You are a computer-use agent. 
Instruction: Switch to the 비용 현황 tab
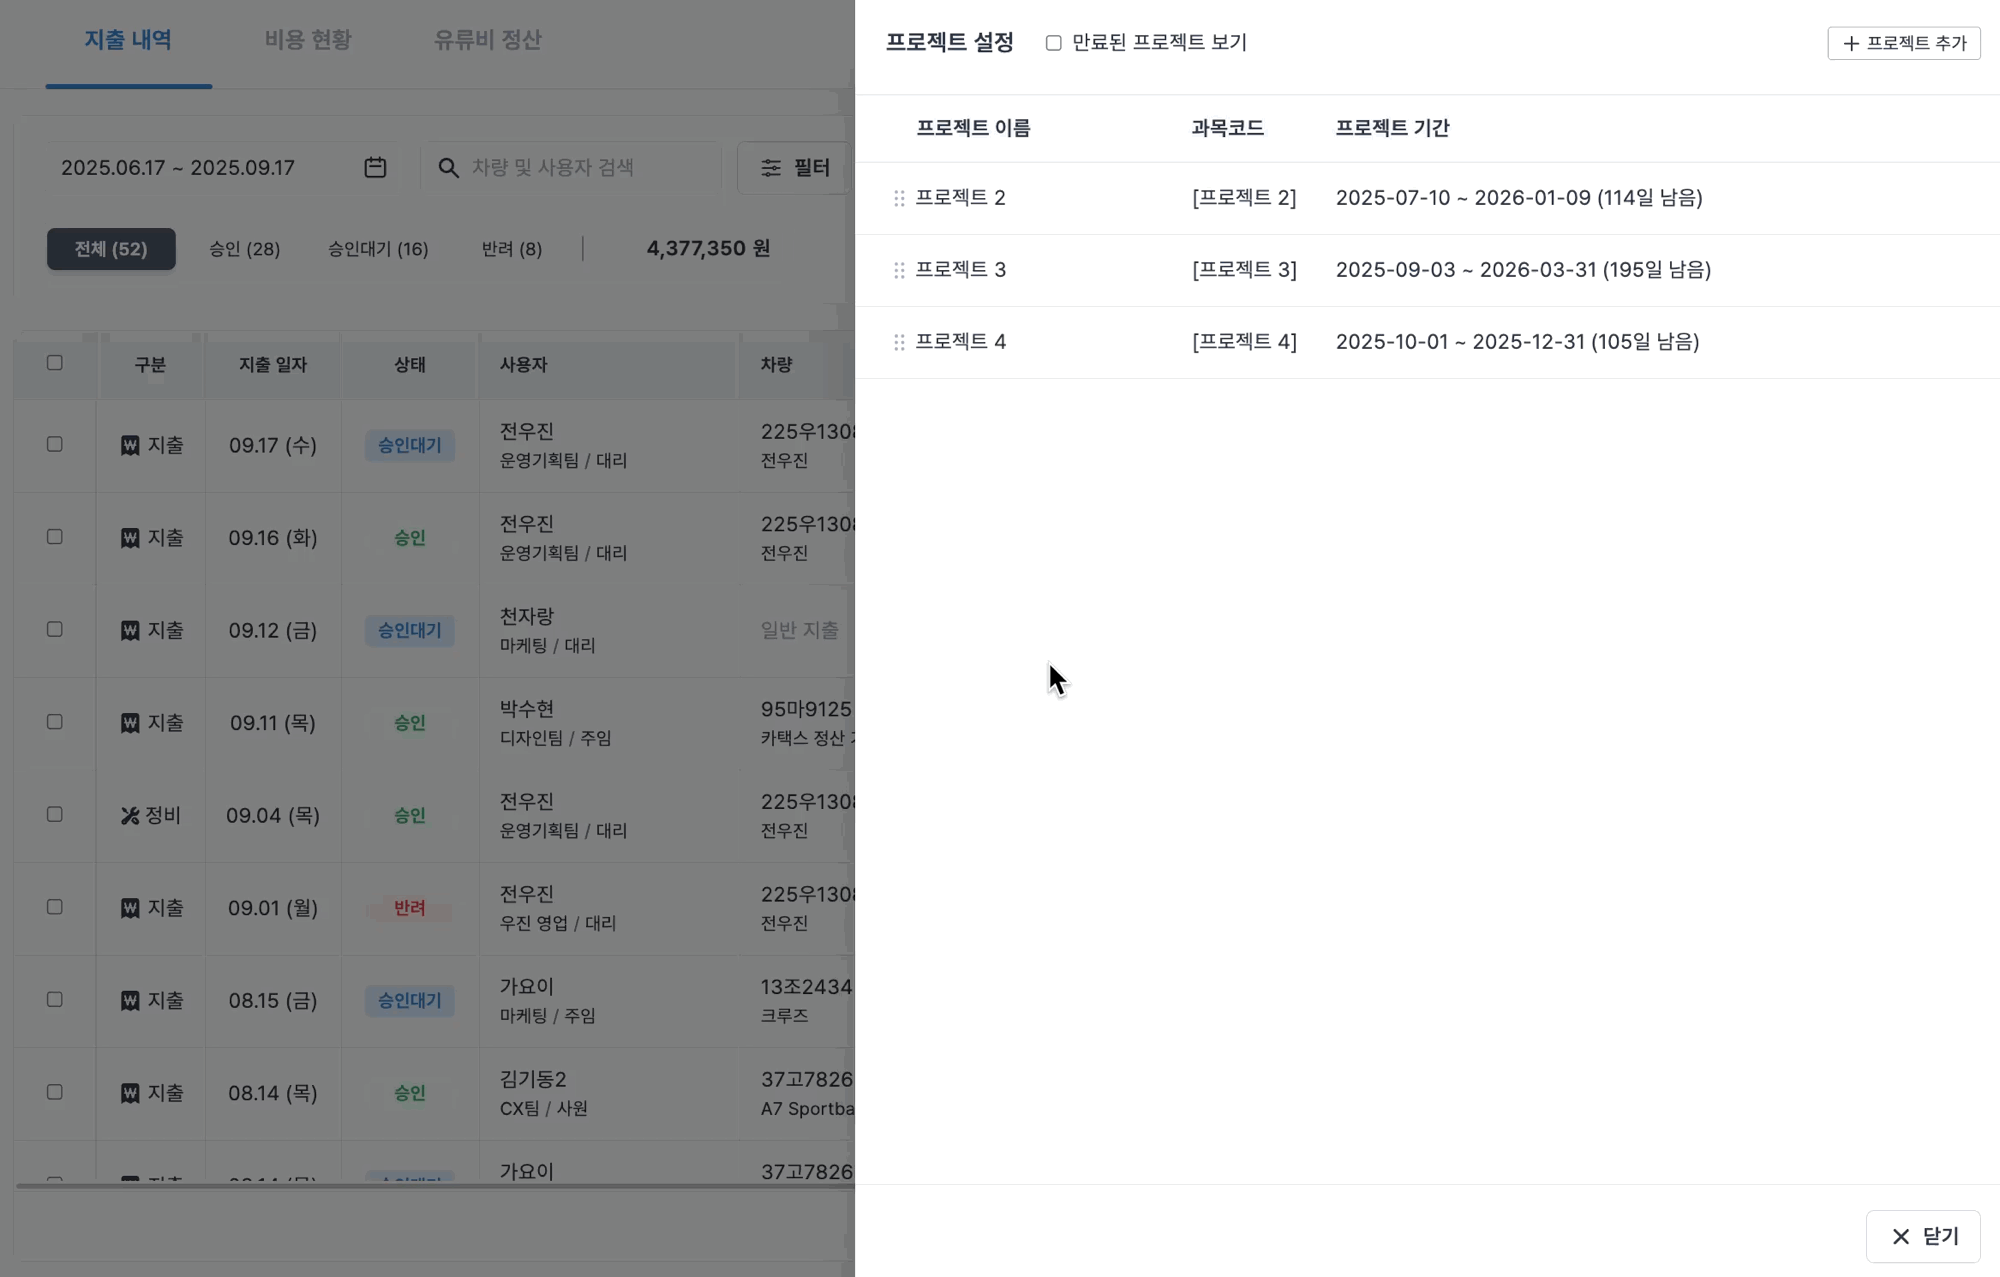click(308, 40)
